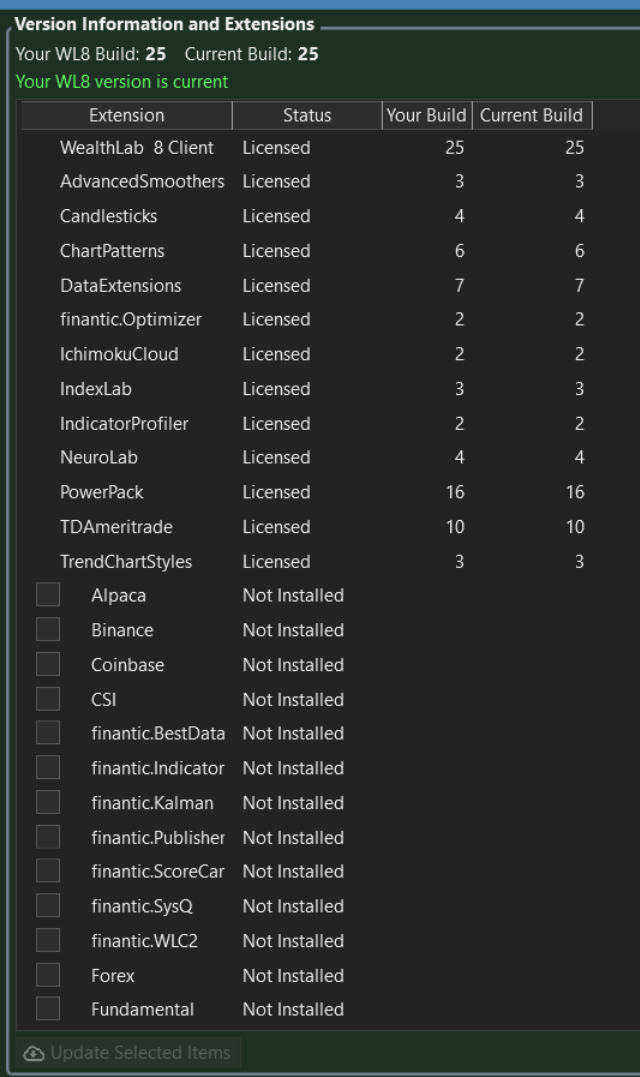Click the Your Build column header
Viewport: 640px width, 1077px height.
point(426,115)
